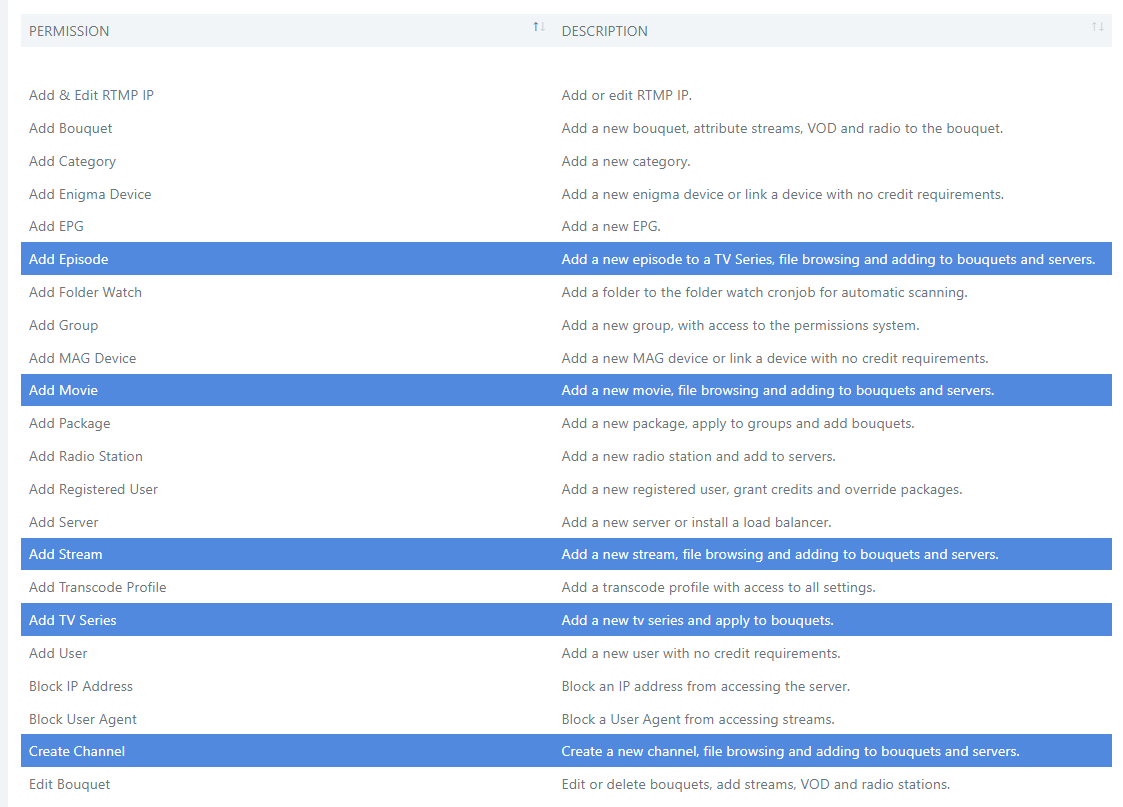
Task: Deselect the highlighted Add Movie row
Action: coord(567,390)
